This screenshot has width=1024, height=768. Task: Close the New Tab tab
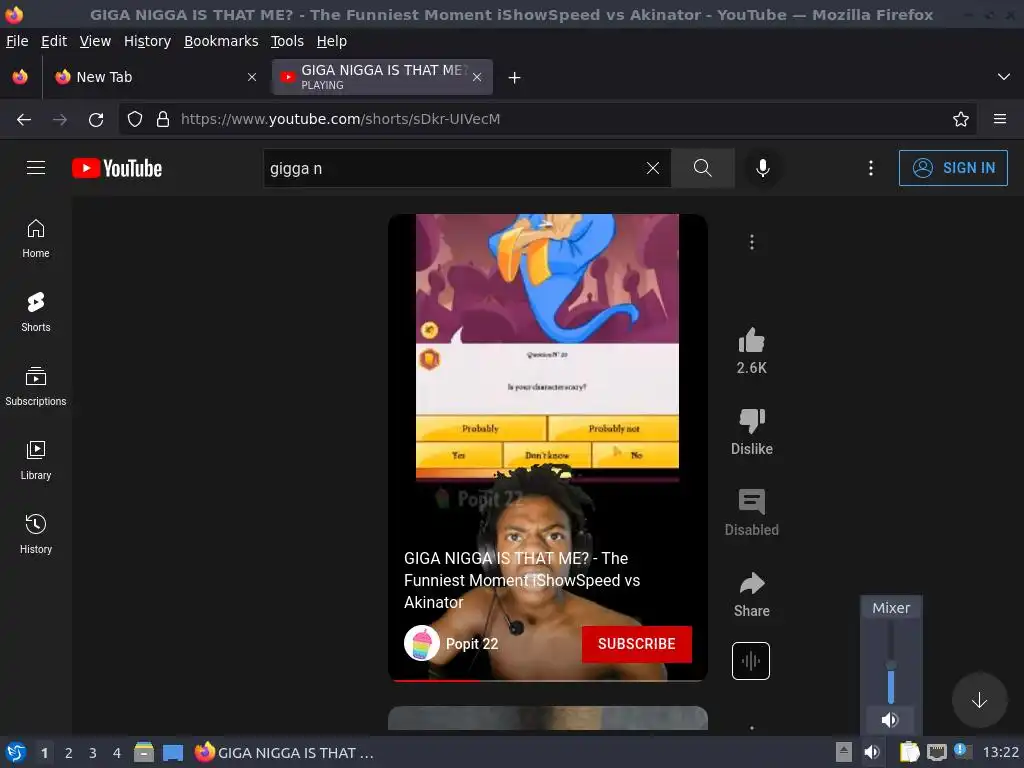pos(252,77)
